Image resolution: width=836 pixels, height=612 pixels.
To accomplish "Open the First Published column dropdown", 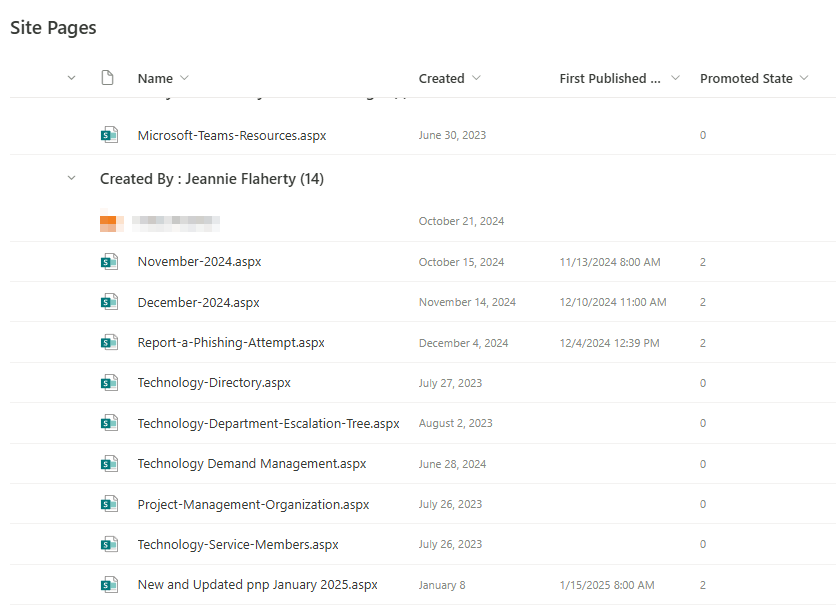I will coord(675,78).
